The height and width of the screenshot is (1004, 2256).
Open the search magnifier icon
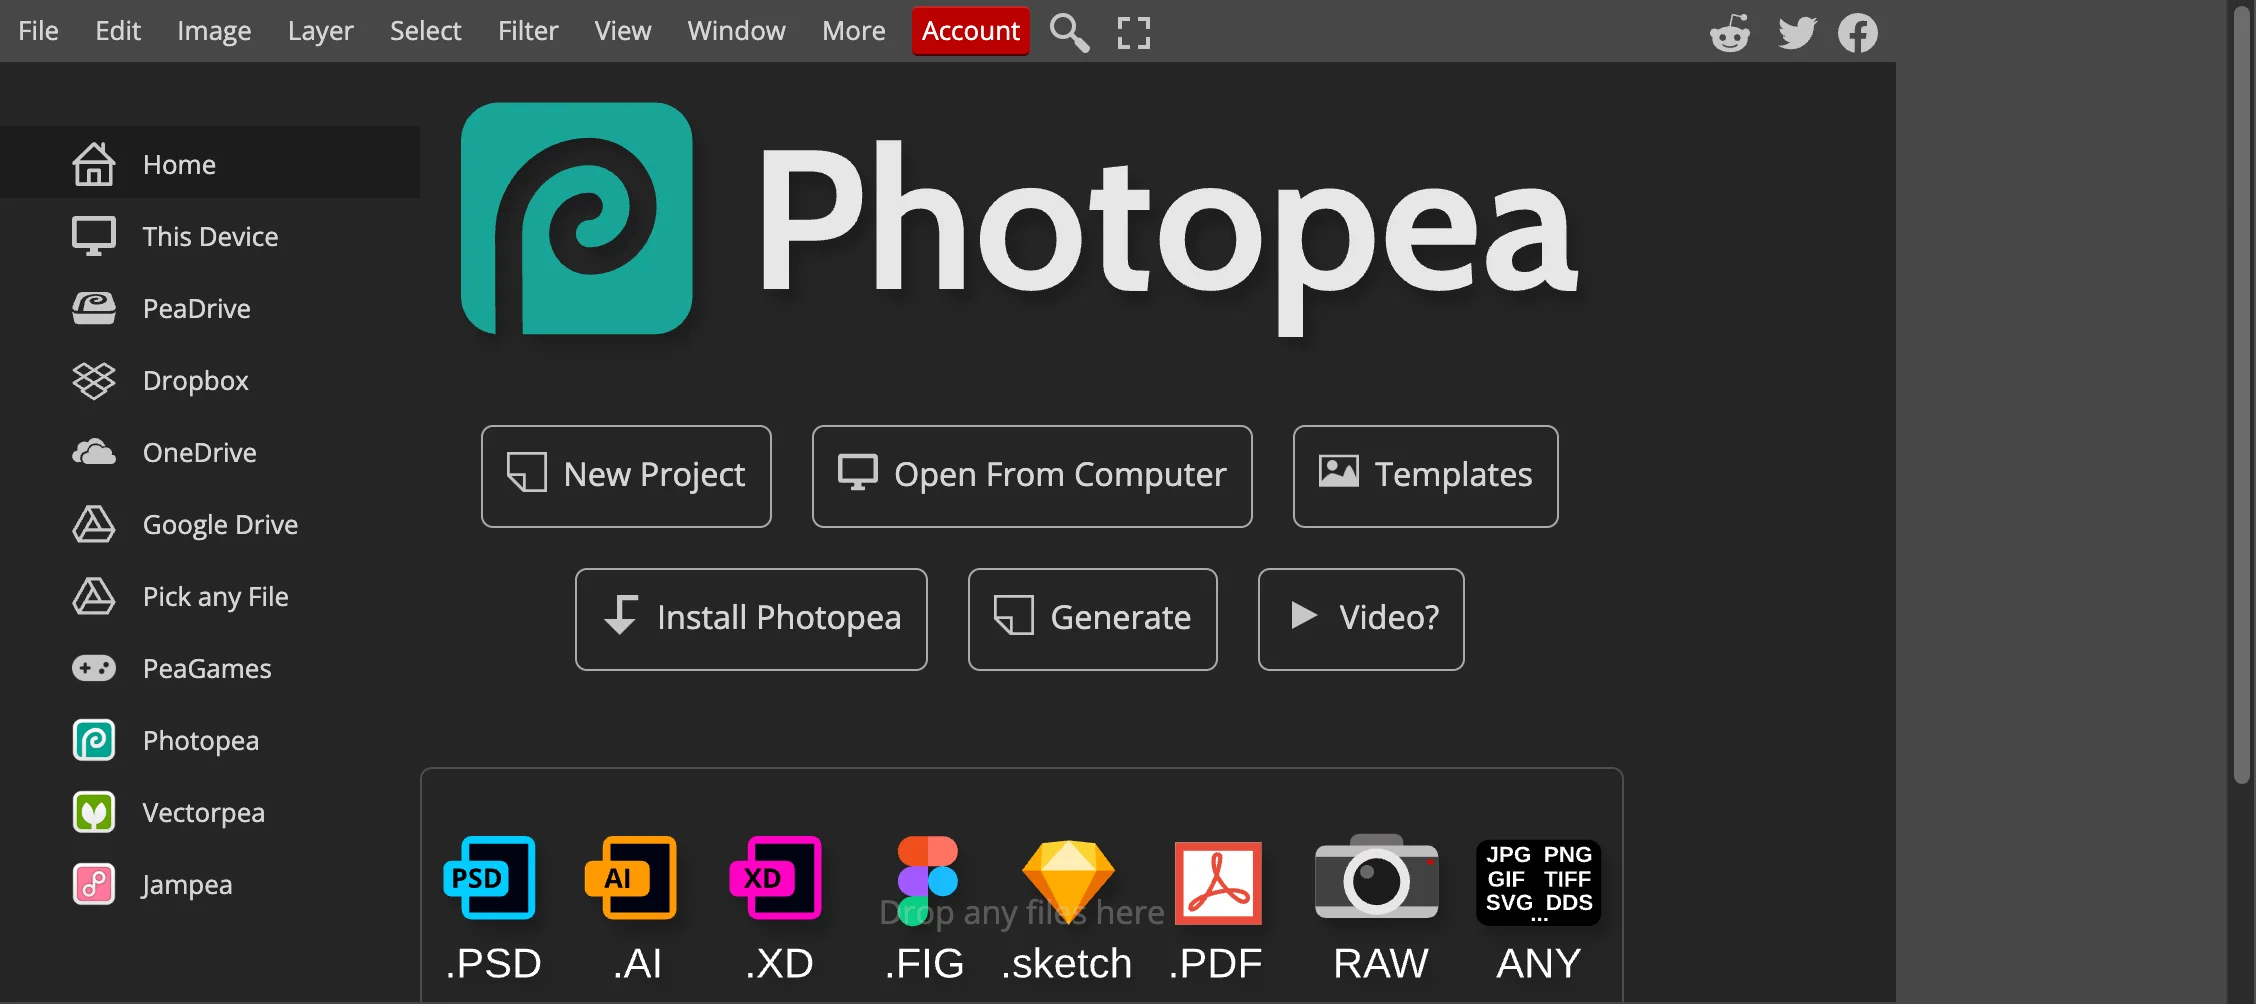(1069, 32)
